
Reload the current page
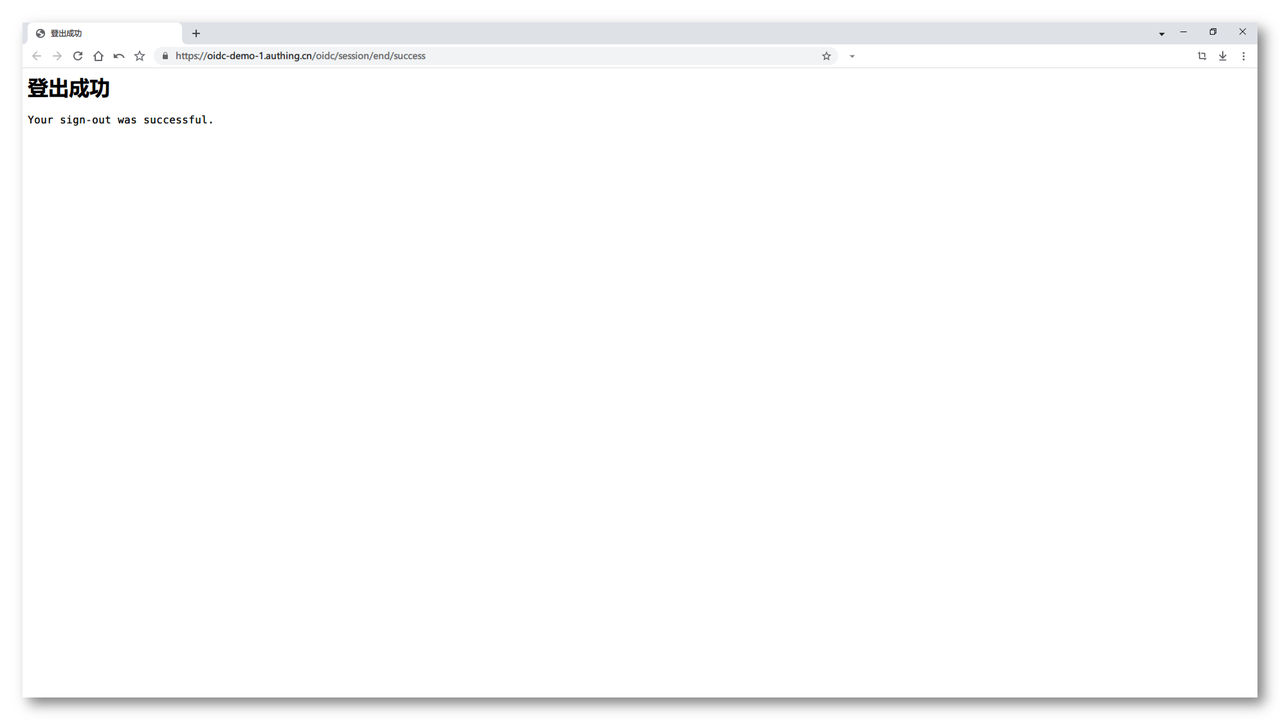point(77,56)
